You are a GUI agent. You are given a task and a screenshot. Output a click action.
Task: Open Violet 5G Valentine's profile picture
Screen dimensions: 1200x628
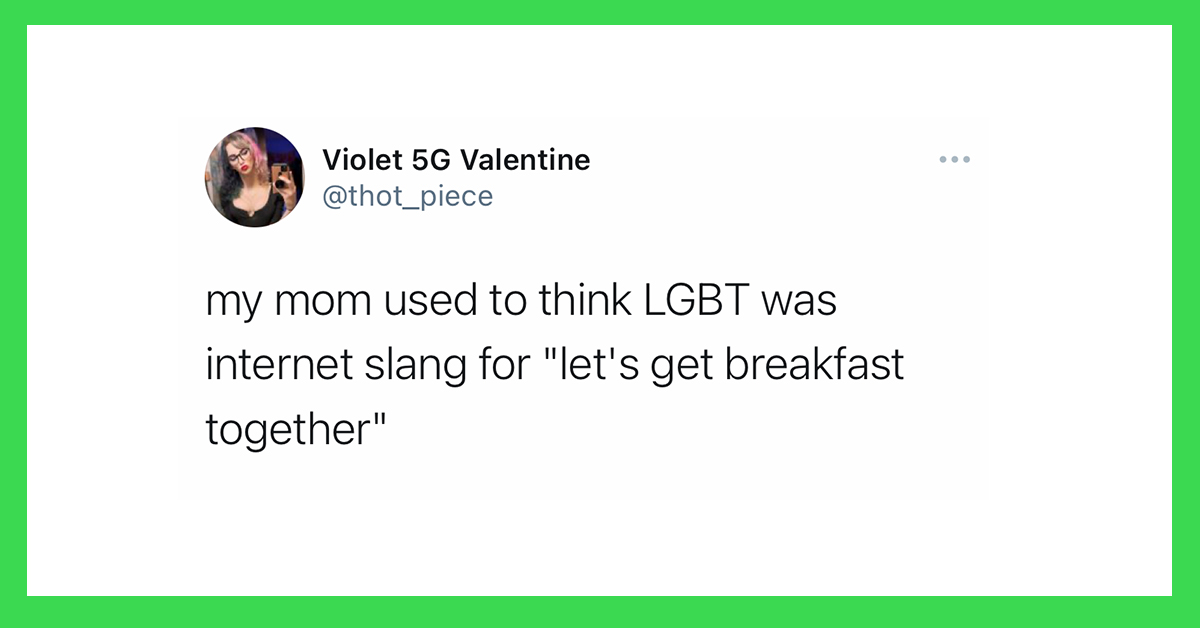click(254, 177)
